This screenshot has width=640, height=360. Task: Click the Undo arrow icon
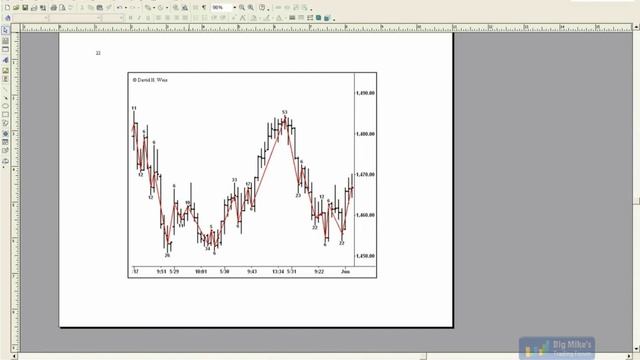(x=119, y=7)
